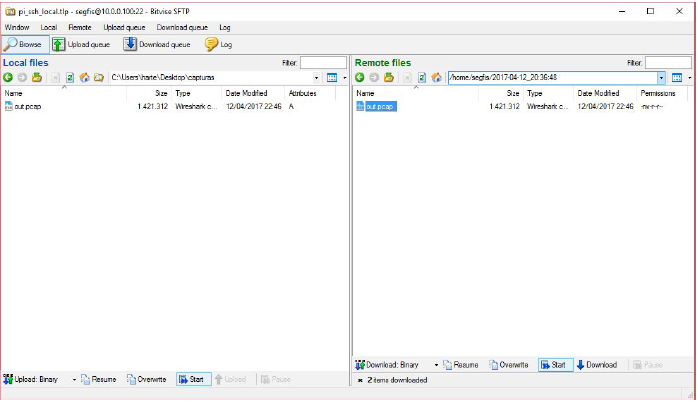
Task: Open the Upload queue toolbar tab
Action: [81, 44]
